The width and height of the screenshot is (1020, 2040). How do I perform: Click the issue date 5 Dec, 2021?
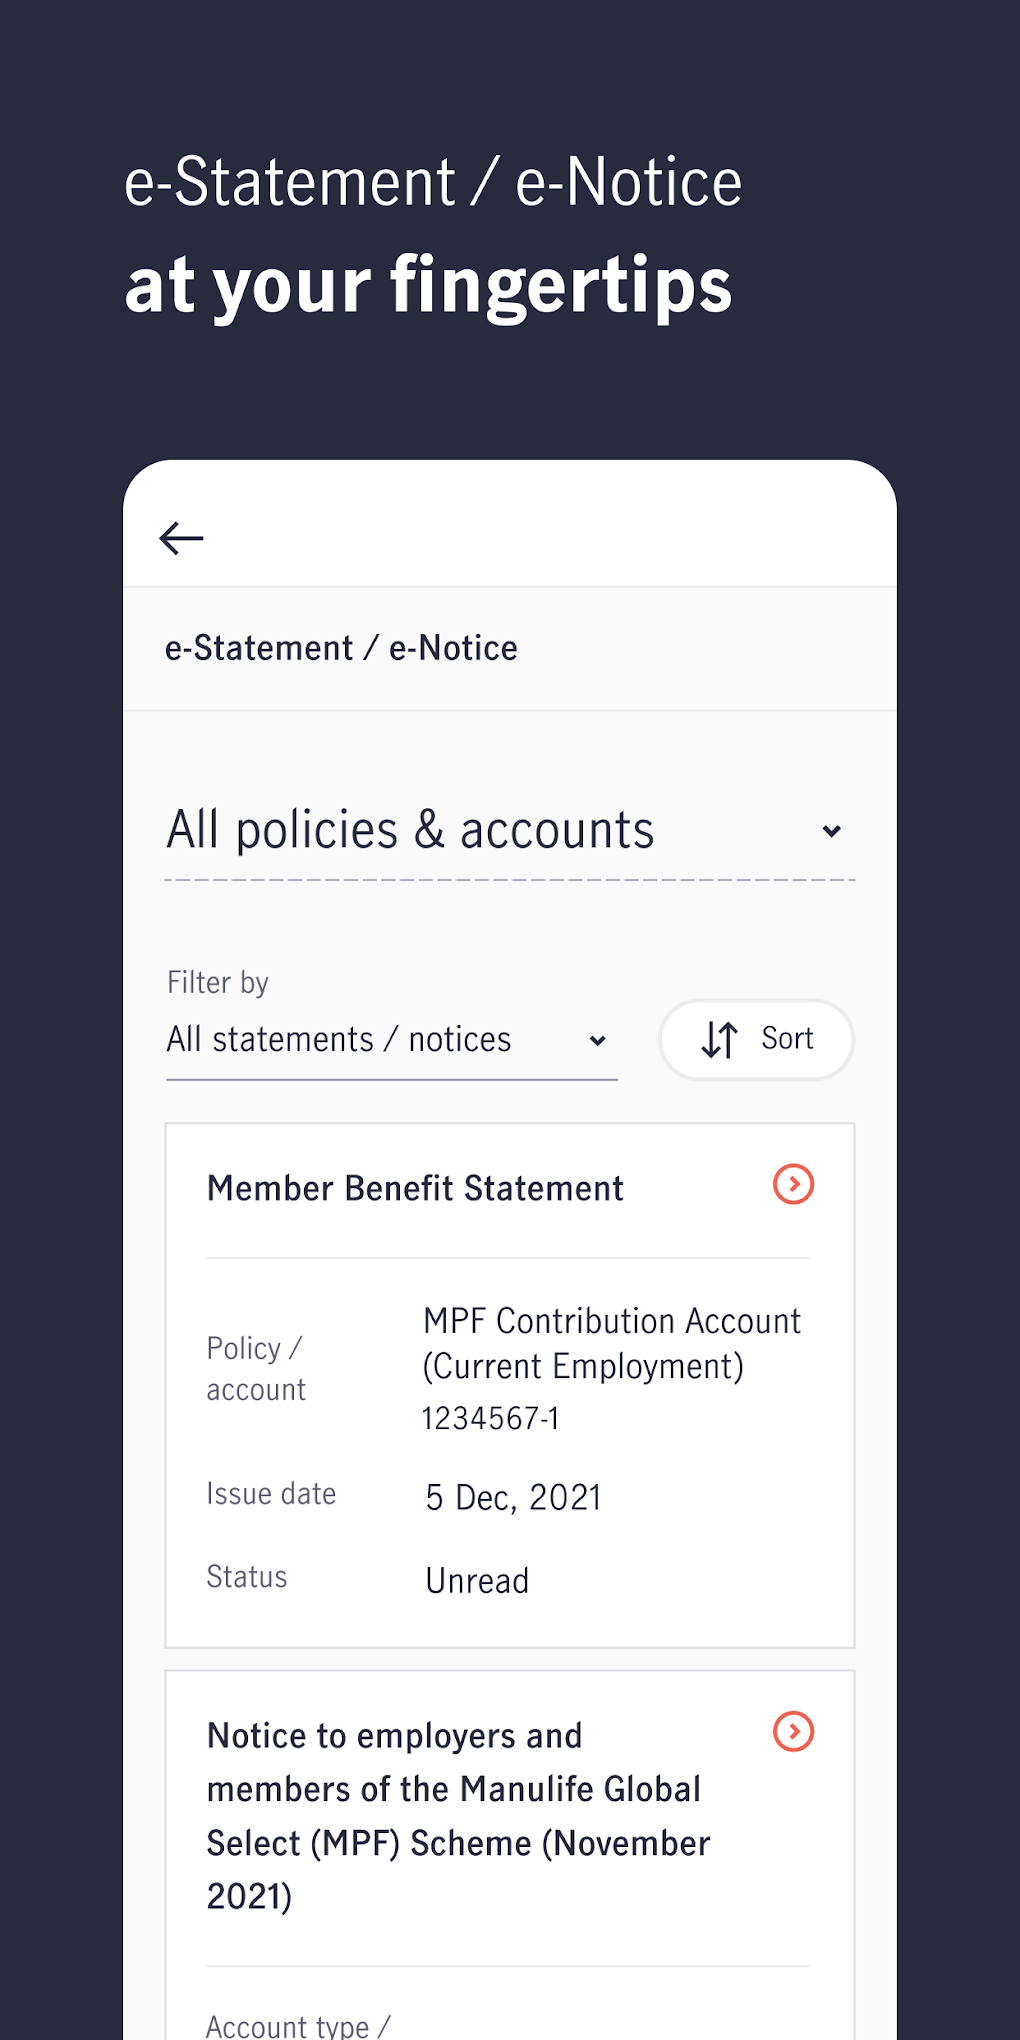(x=513, y=1497)
